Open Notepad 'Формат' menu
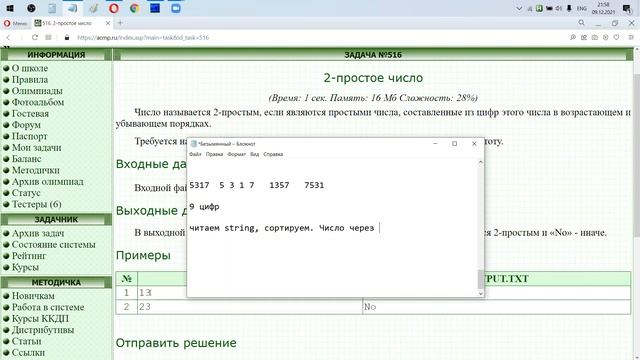 coord(236,154)
